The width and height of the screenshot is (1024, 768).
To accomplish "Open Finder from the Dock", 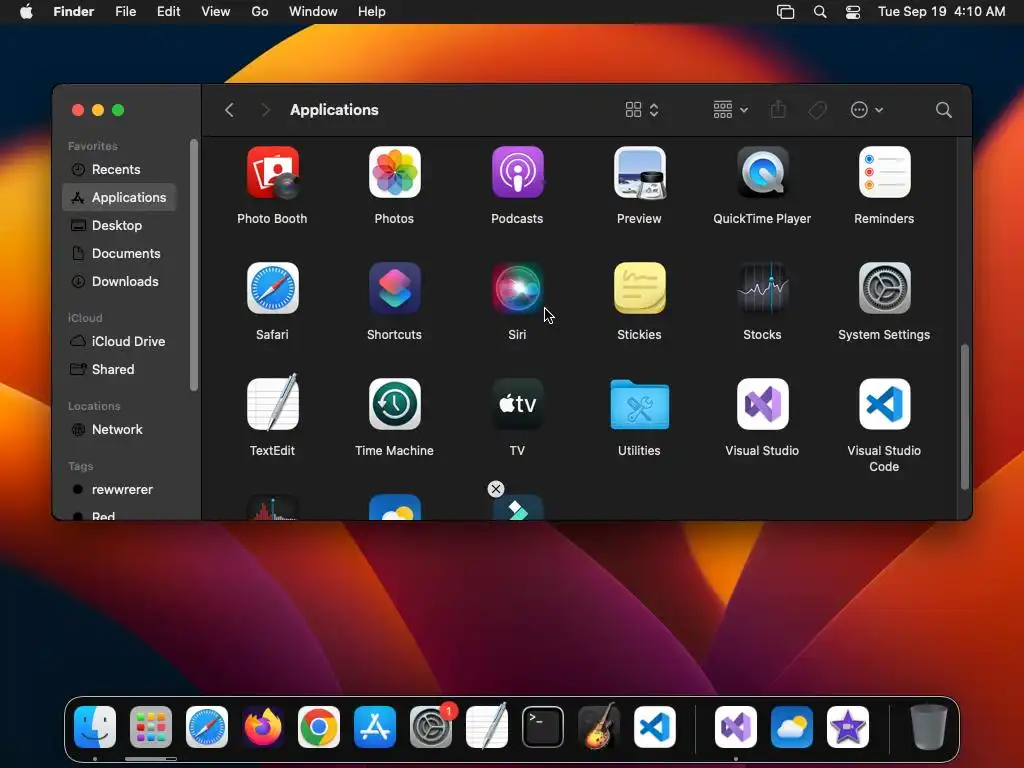I will 95,727.
